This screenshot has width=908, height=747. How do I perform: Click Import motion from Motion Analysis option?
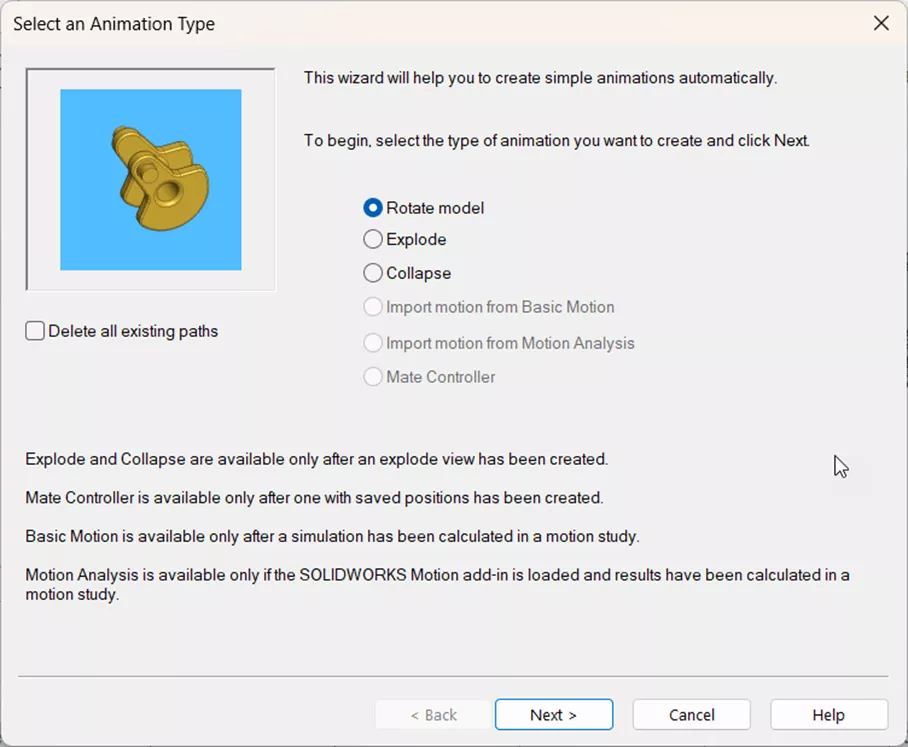coord(373,343)
